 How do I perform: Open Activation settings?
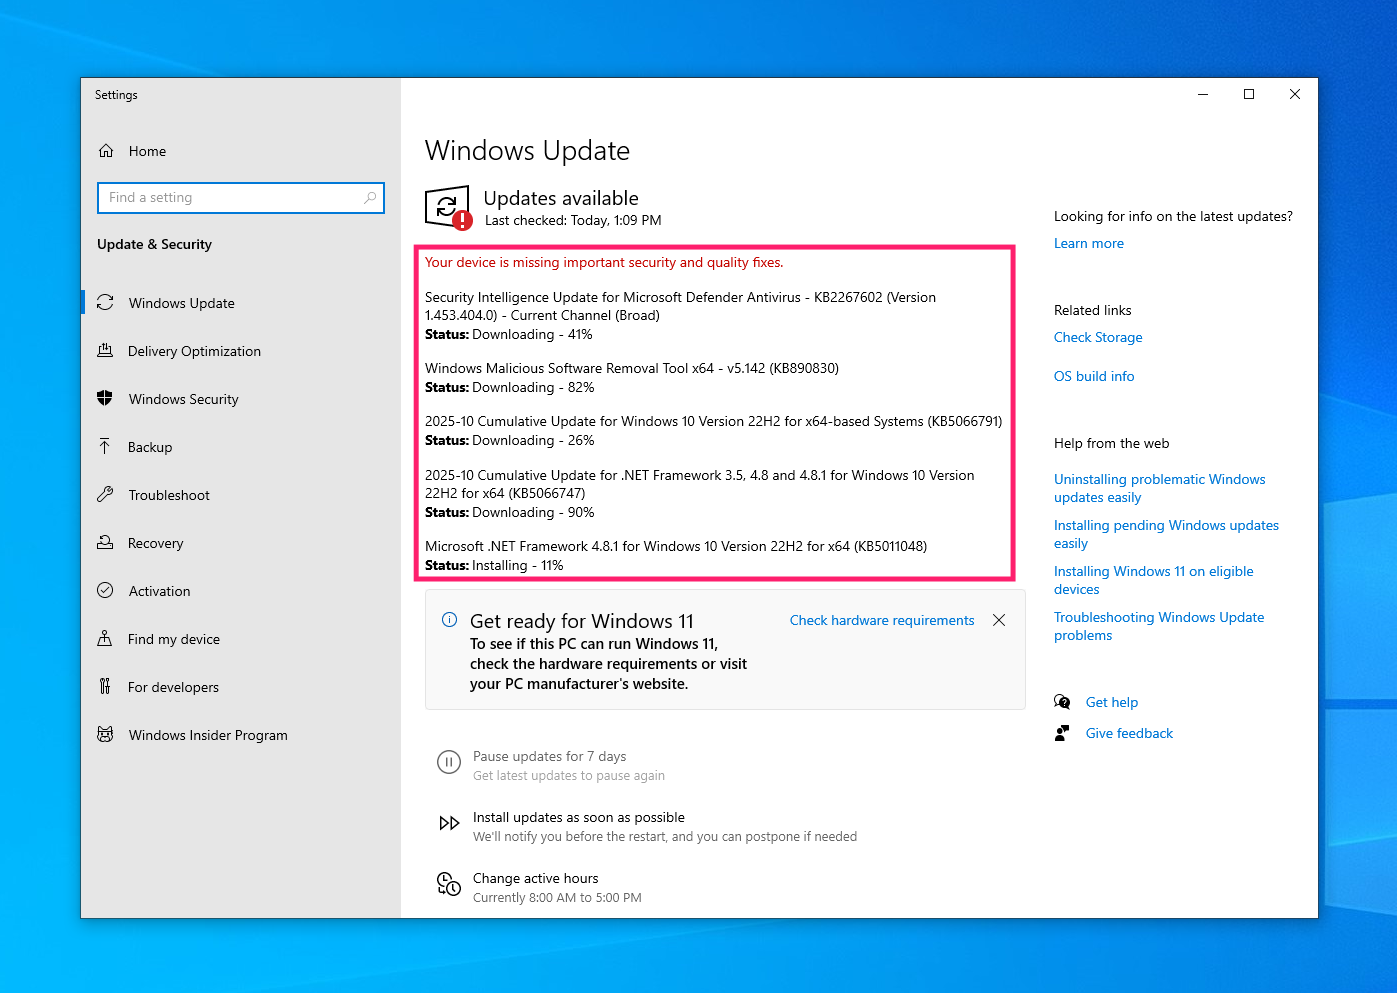pos(241,591)
